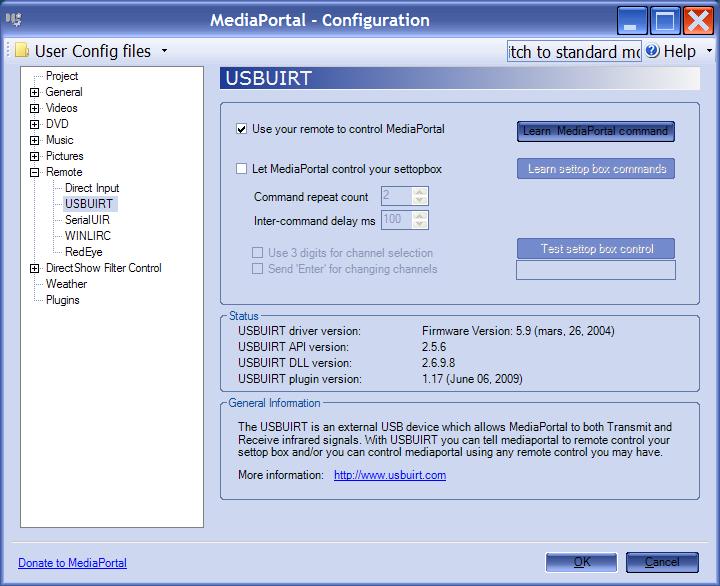
Task: Collapse the Remote tree node
Action: (x=35, y=172)
